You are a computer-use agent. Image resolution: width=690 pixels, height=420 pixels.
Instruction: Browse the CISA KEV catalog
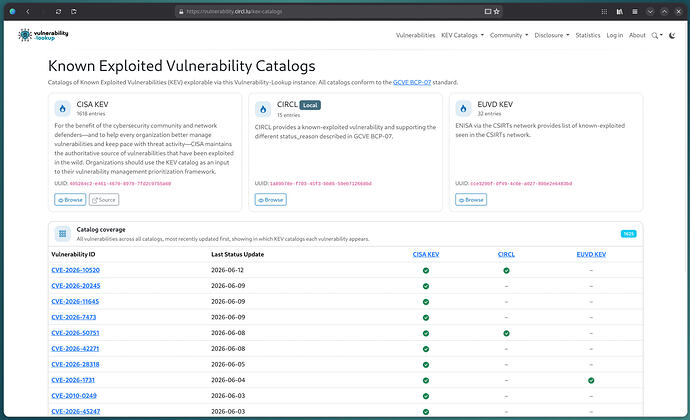pyautogui.click(x=70, y=200)
